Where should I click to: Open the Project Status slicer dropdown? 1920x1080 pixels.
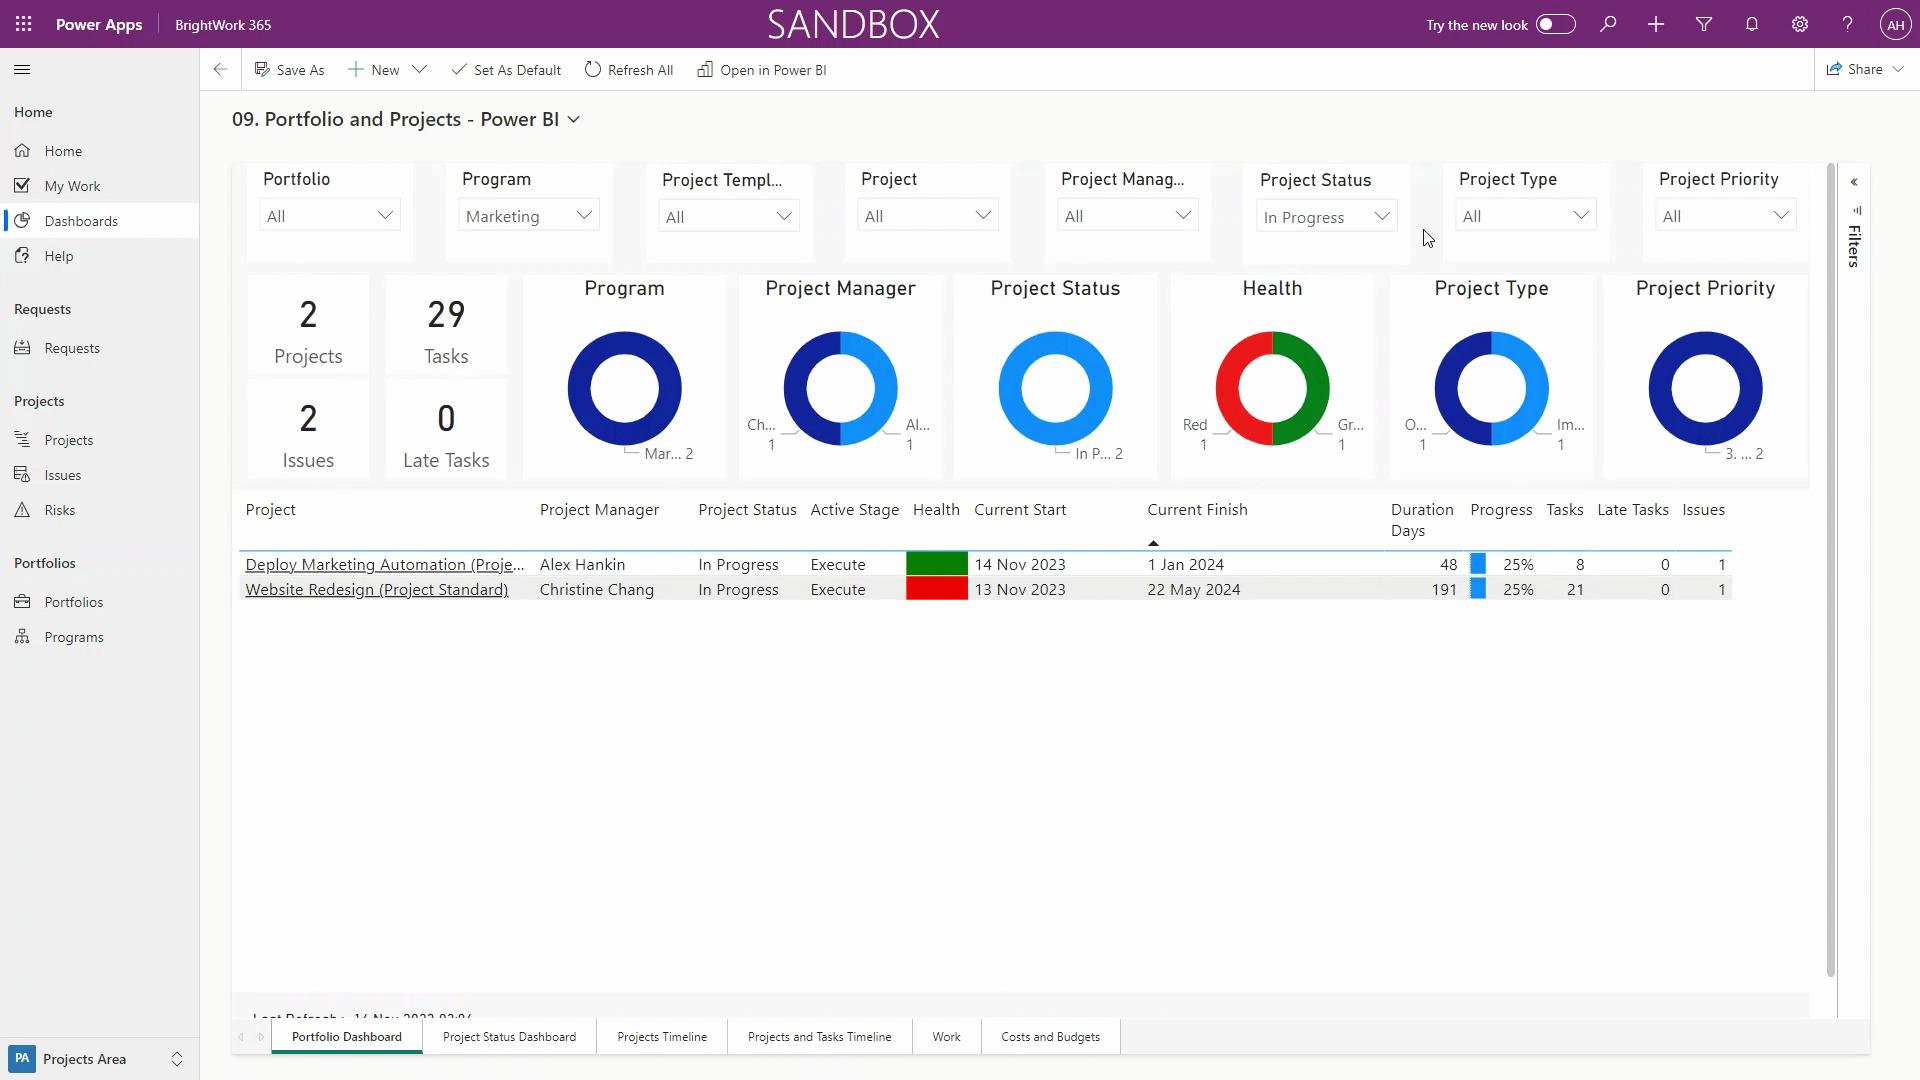click(x=1326, y=217)
